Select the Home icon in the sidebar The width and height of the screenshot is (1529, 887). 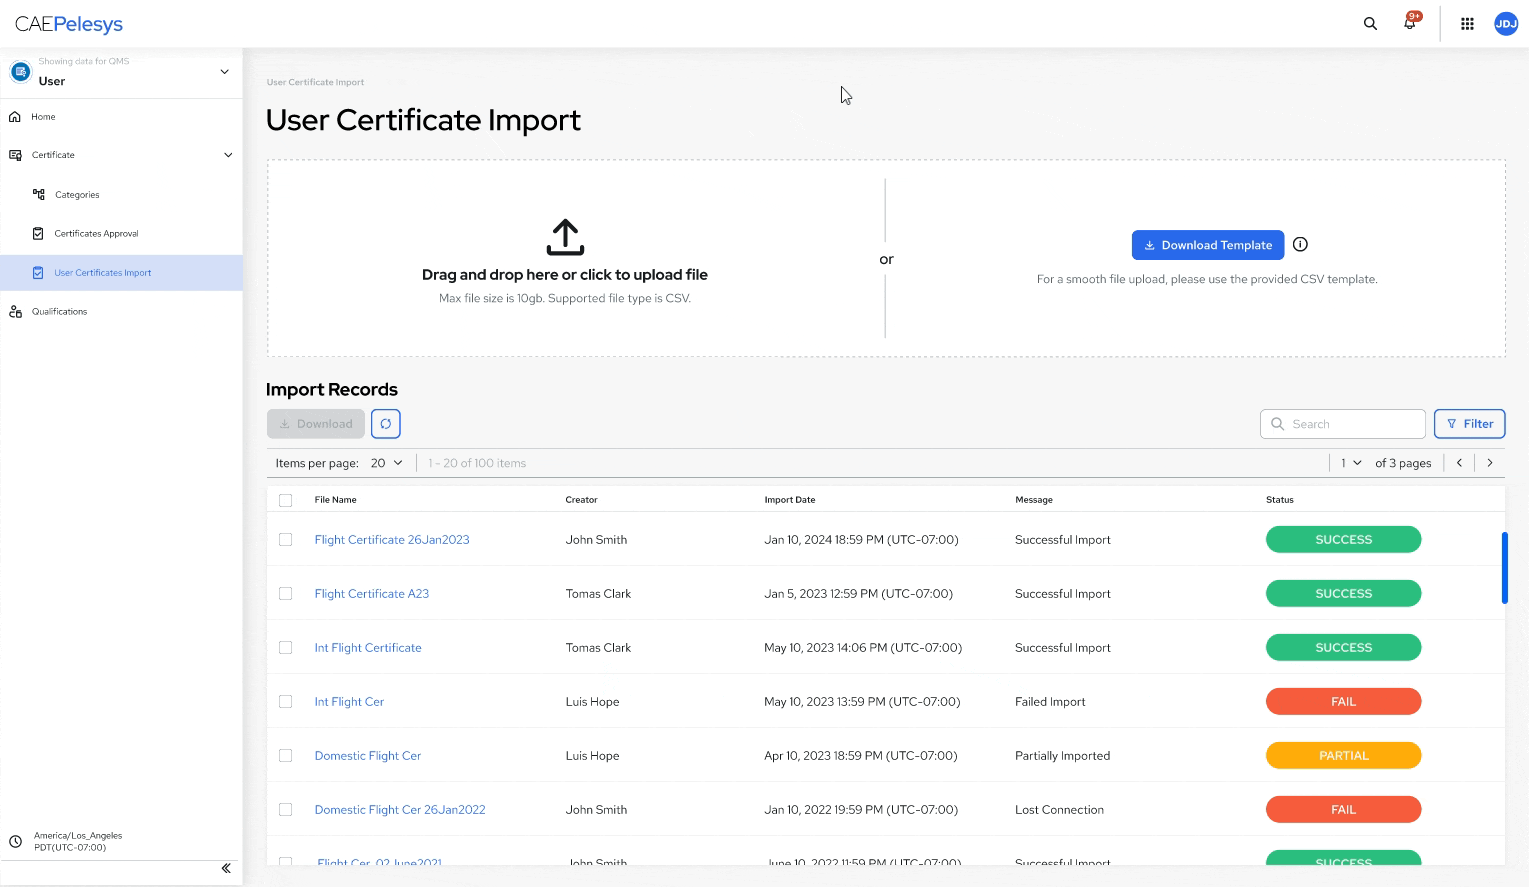15,117
